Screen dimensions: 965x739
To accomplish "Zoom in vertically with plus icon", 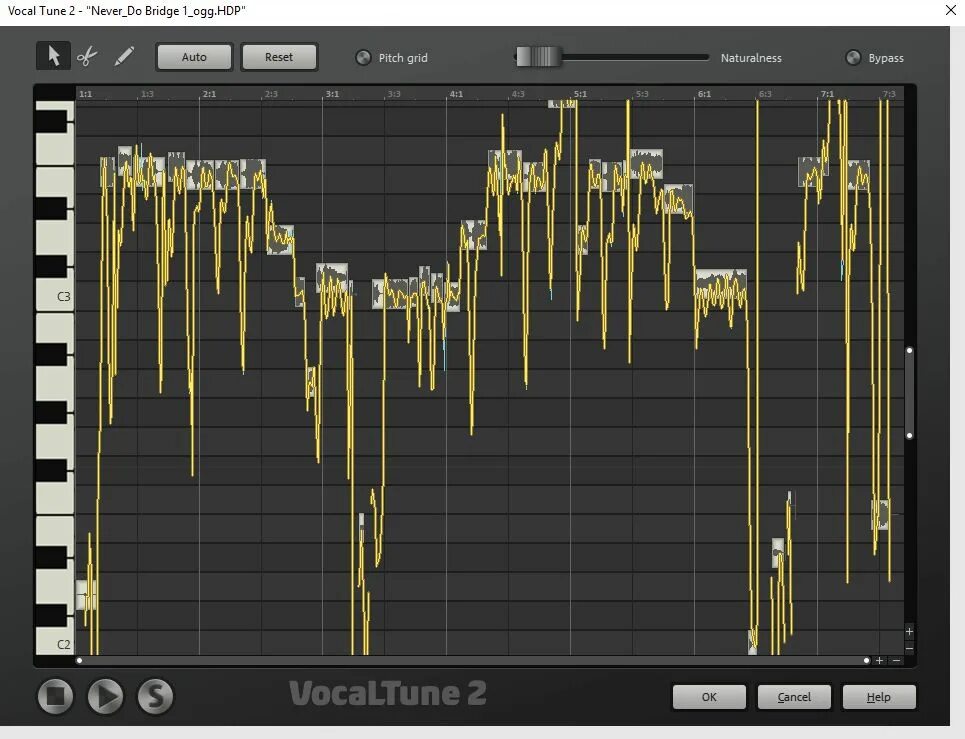I will pyautogui.click(x=909, y=632).
